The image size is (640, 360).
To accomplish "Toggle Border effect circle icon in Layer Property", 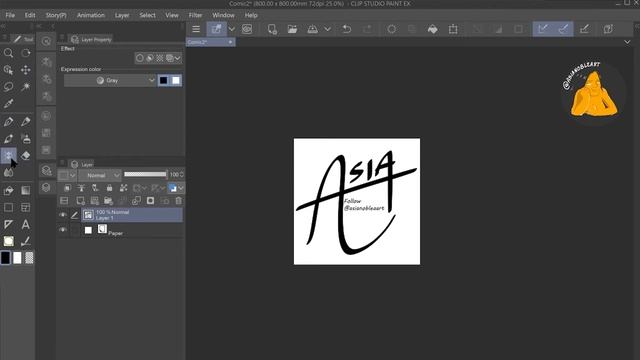I will tap(140, 58).
